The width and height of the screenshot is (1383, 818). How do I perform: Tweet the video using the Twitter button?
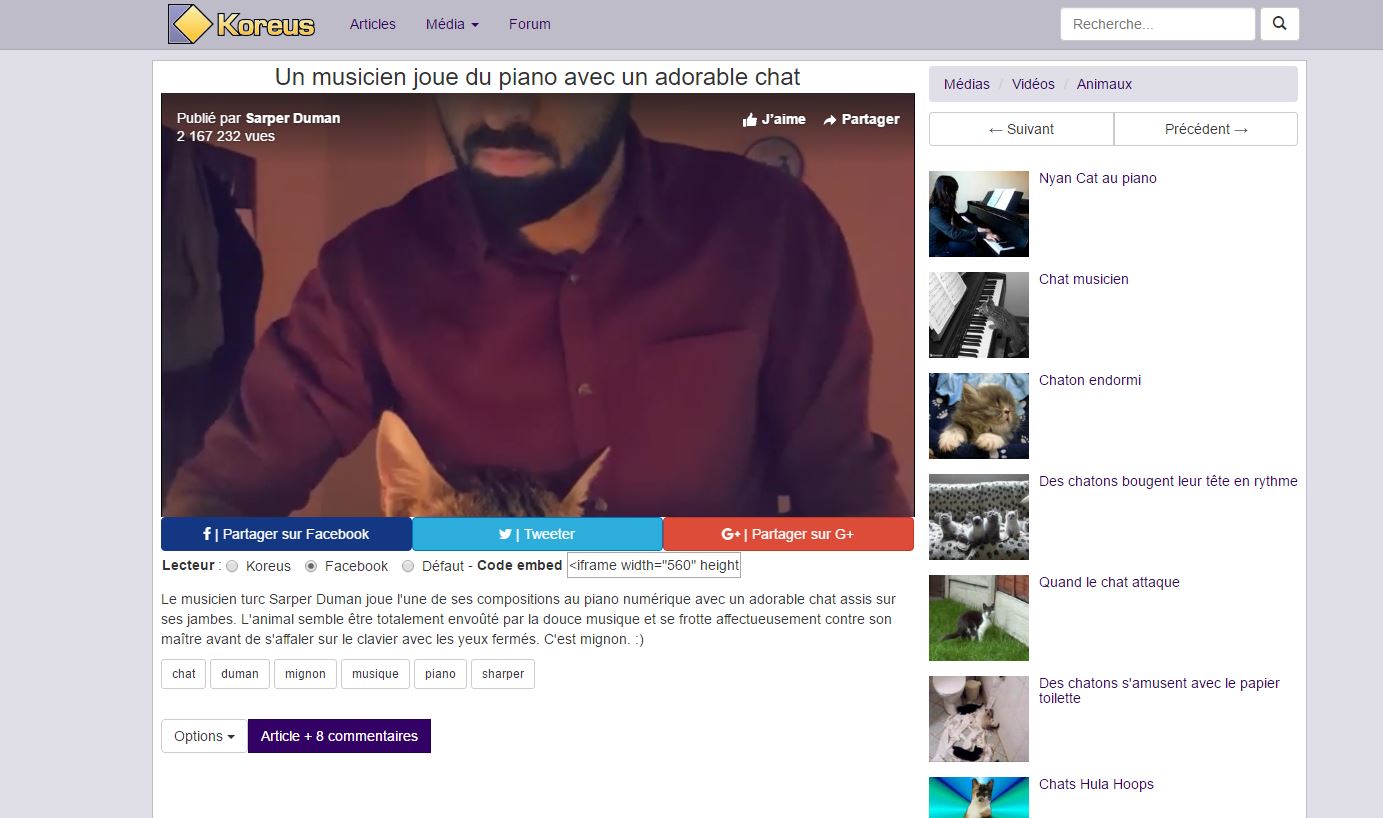537,534
